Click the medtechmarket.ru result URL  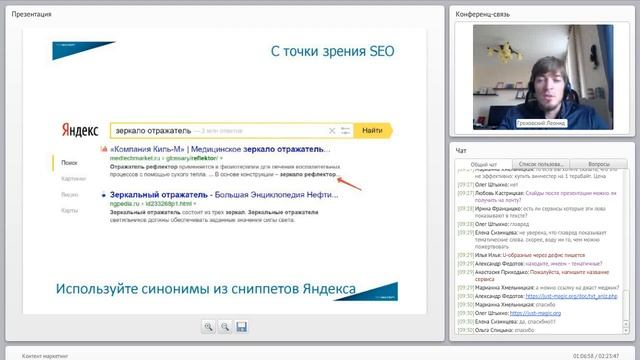click(164, 158)
